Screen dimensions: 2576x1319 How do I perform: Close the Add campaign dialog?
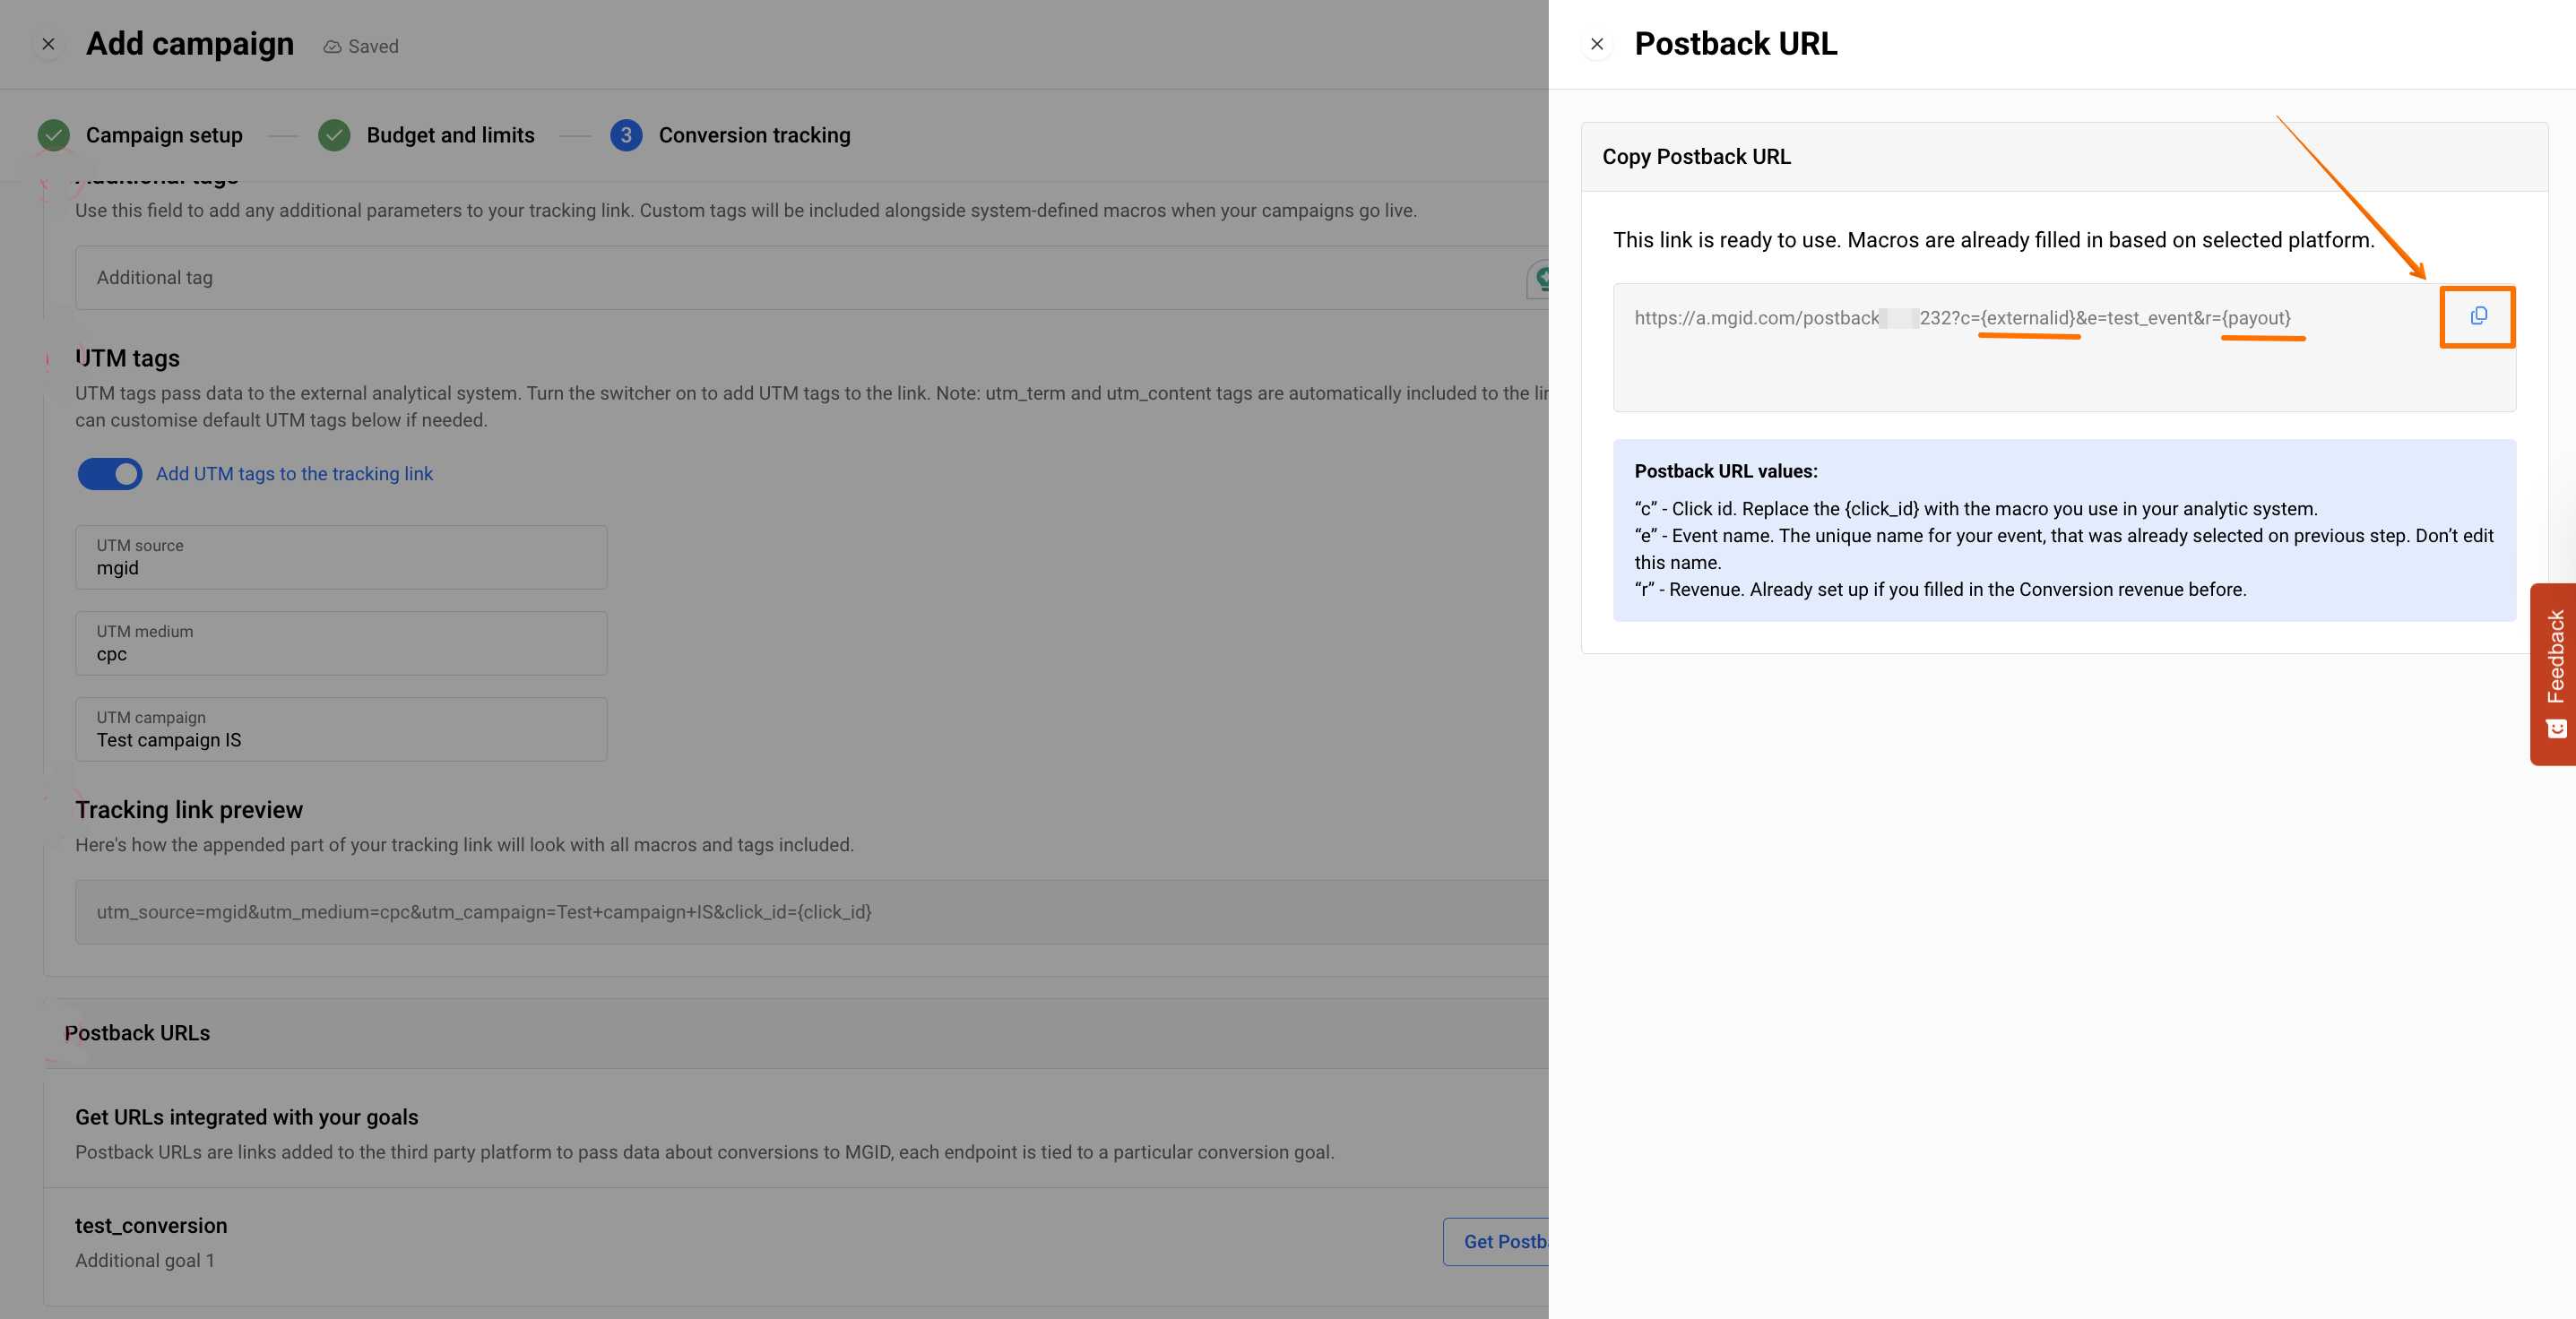pyautogui.click(x=48, y=44)
